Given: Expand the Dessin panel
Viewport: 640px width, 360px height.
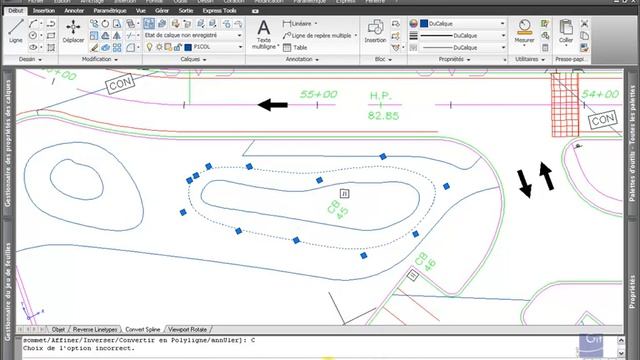Looking at the screenshot, I should pyautogui.click(x=30, y=59).
